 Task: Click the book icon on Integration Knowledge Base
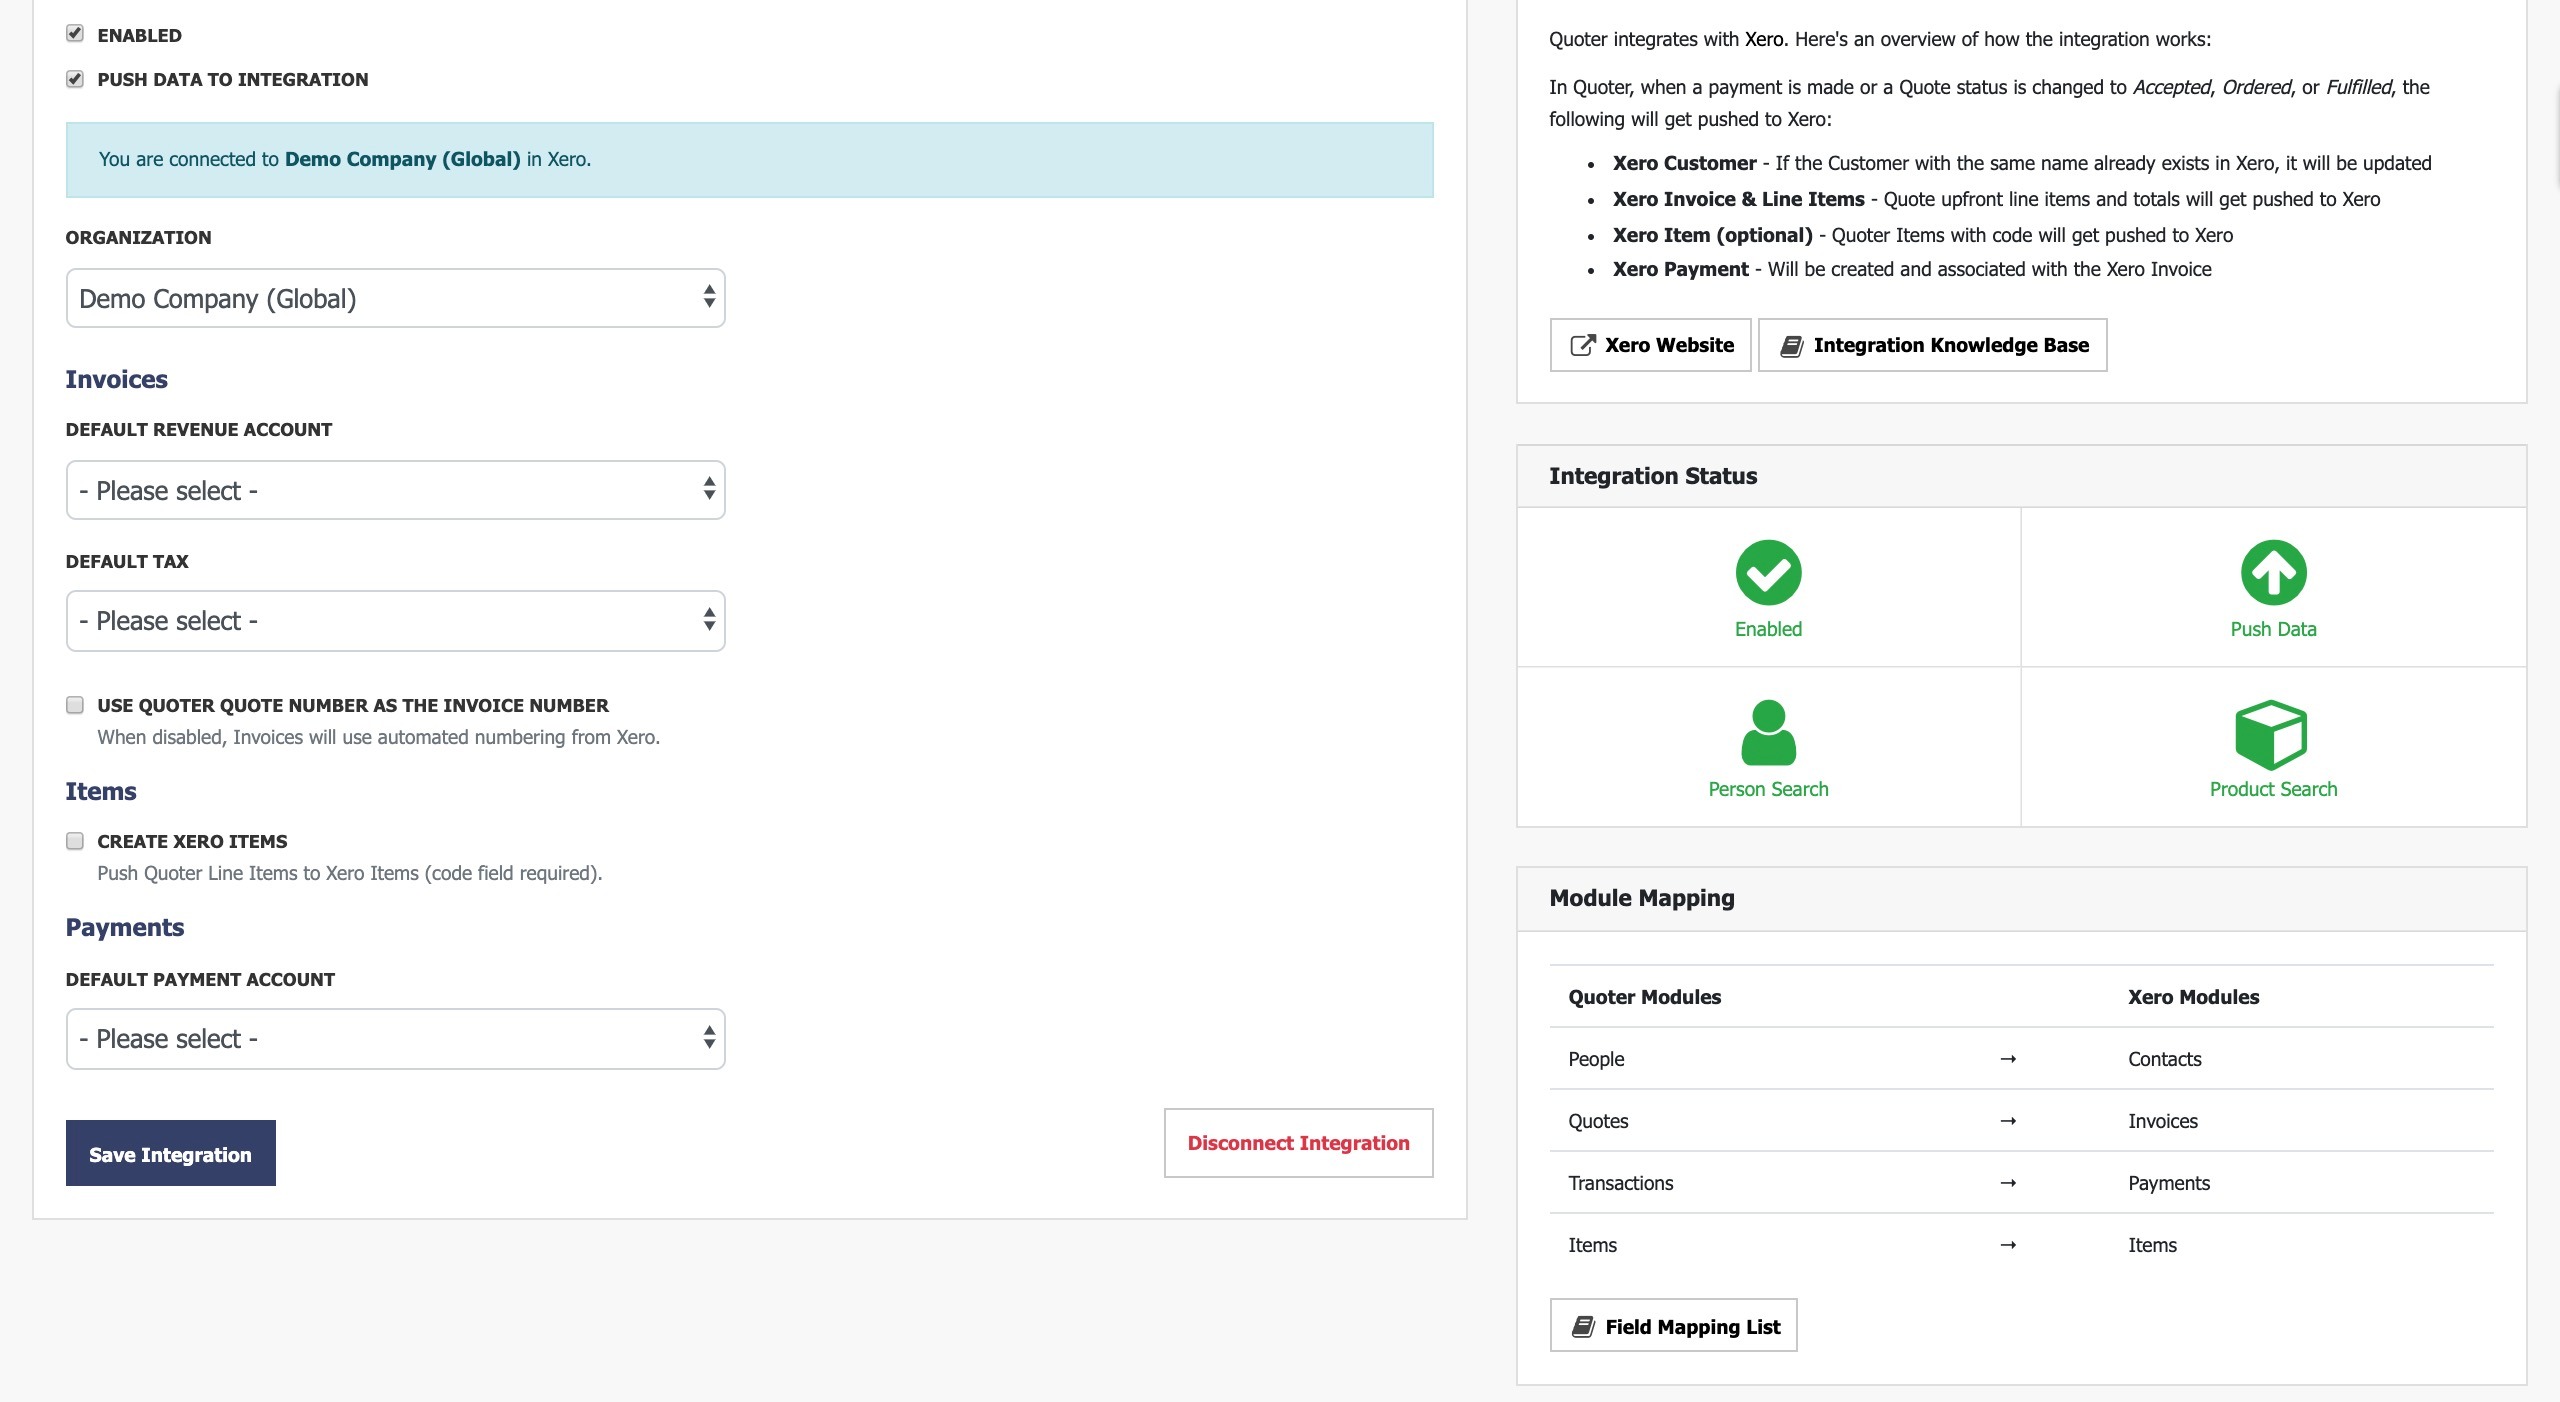click(x=1791, y=346)
